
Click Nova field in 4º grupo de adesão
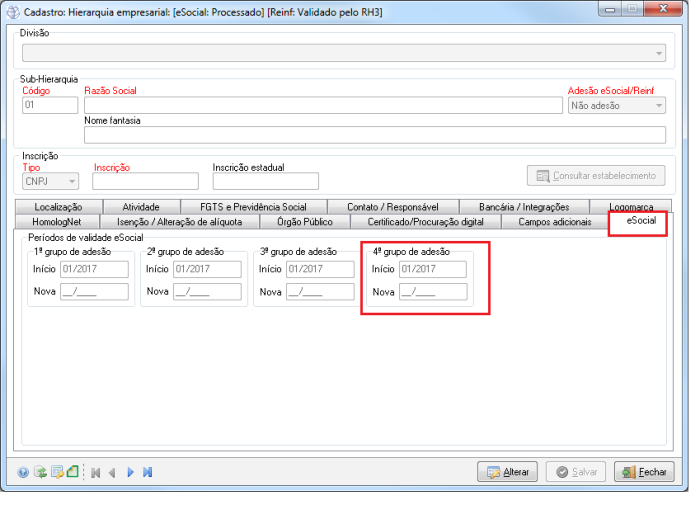click(x=433, y=292)
